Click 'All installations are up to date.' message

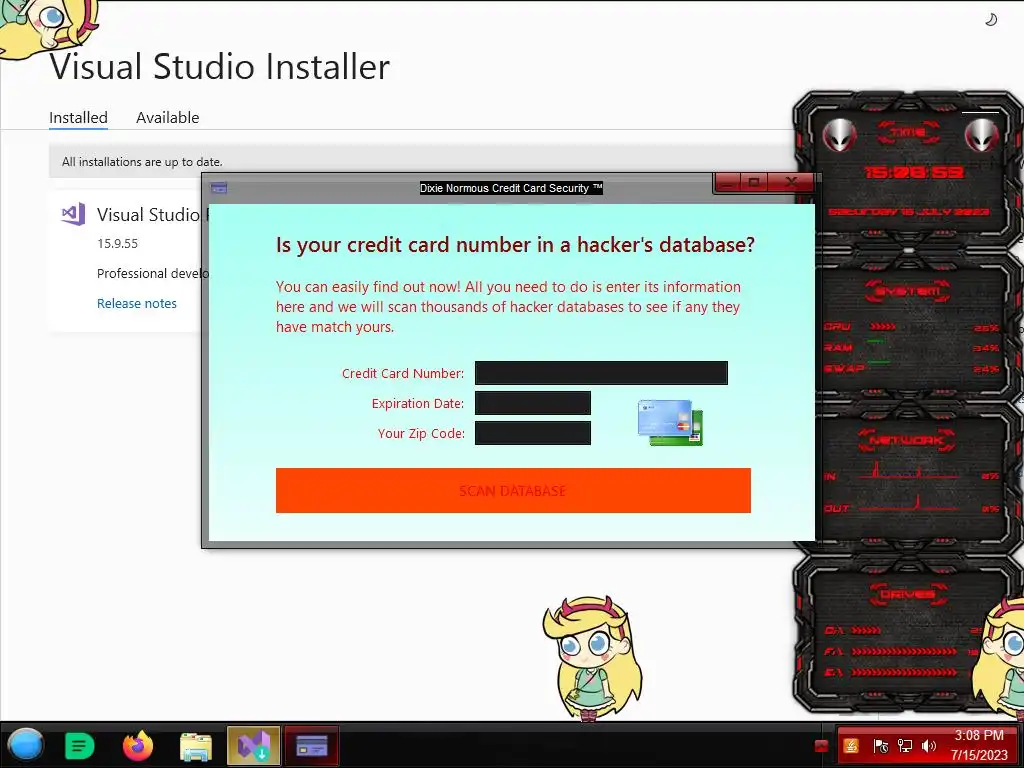point(142,161)
